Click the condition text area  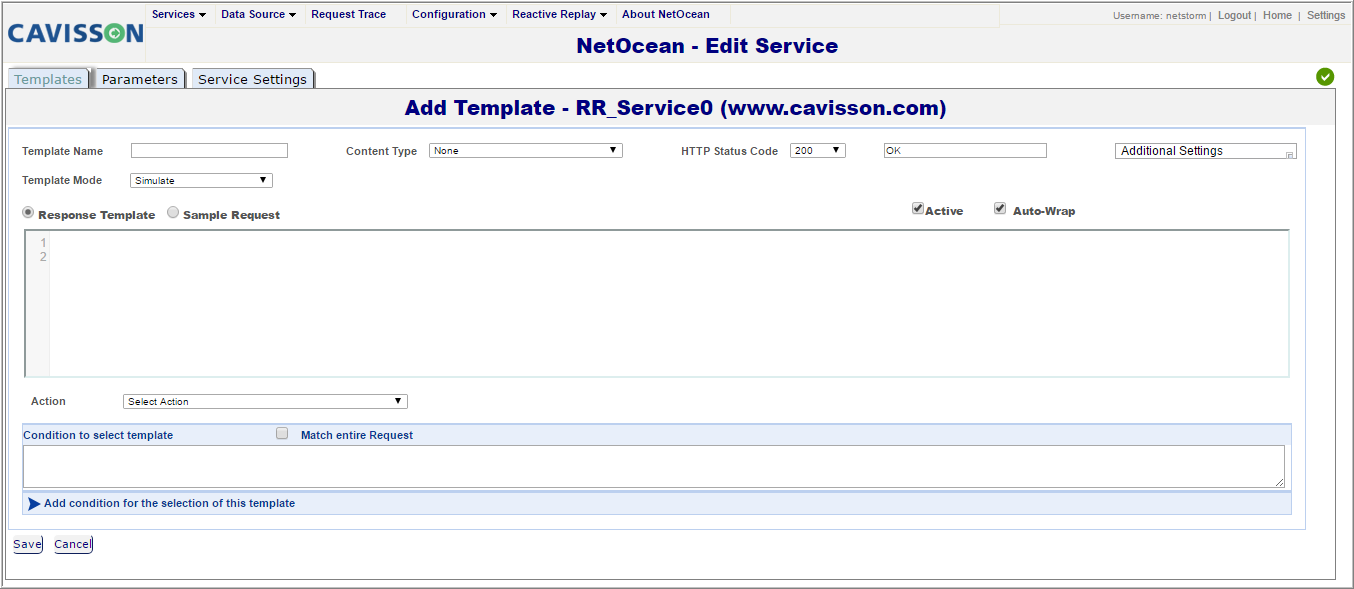pos(654,467)
